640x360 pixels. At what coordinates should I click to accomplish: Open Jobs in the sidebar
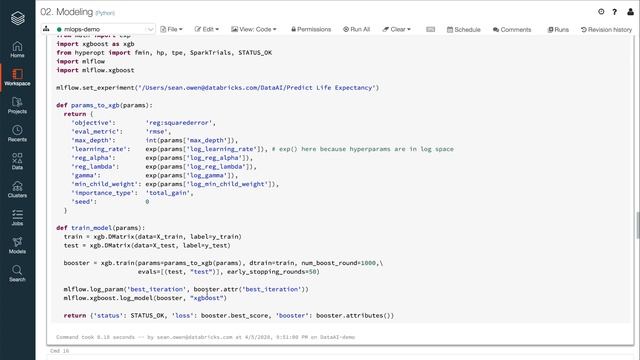(17, 218)
